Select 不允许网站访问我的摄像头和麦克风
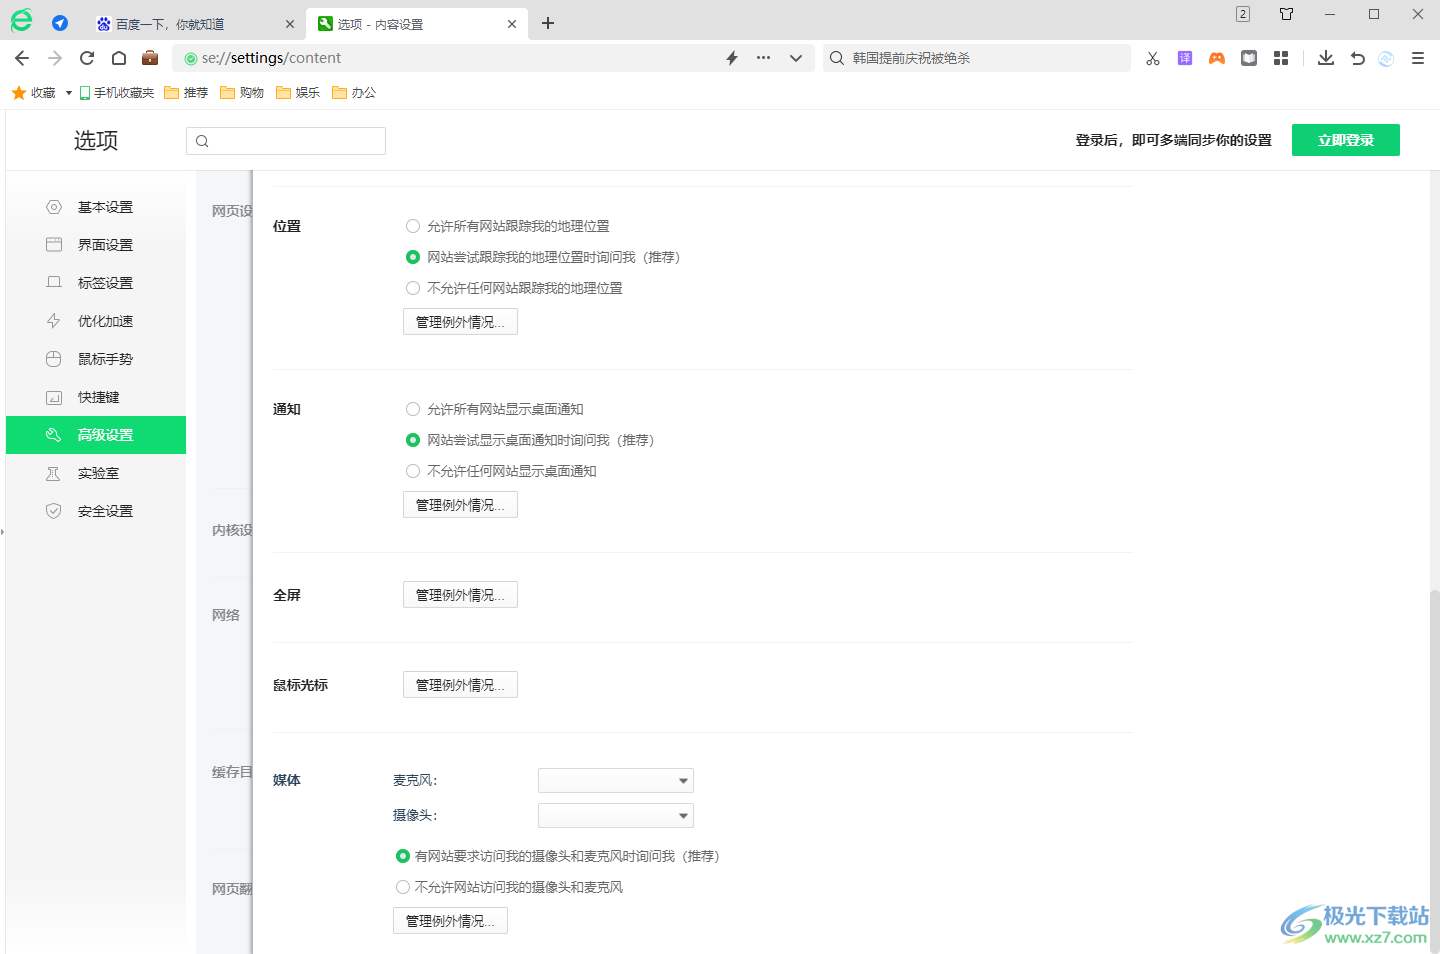1440x954 pixels. click(x=403, y=887)
